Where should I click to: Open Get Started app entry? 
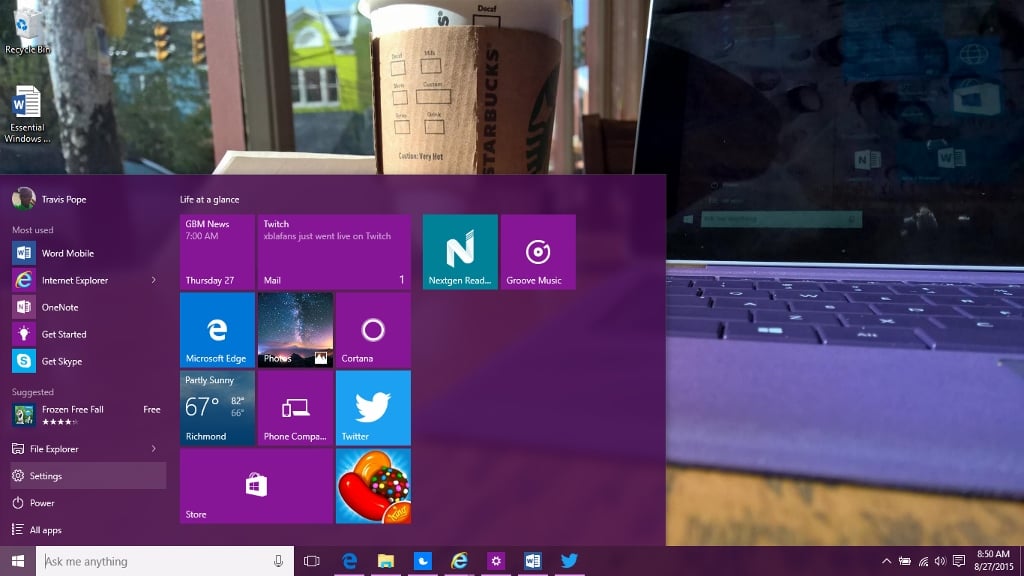click(x=88, y=334)
